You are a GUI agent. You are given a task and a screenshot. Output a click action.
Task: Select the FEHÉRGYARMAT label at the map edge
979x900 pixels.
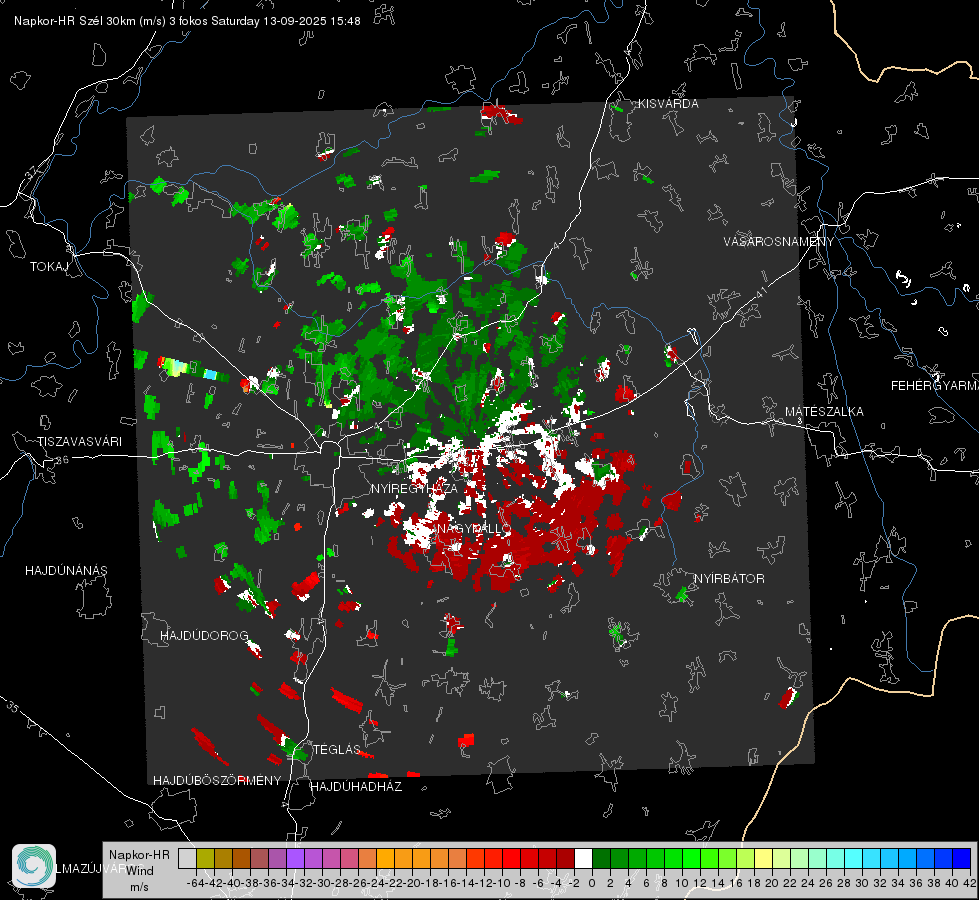(935, 386)
